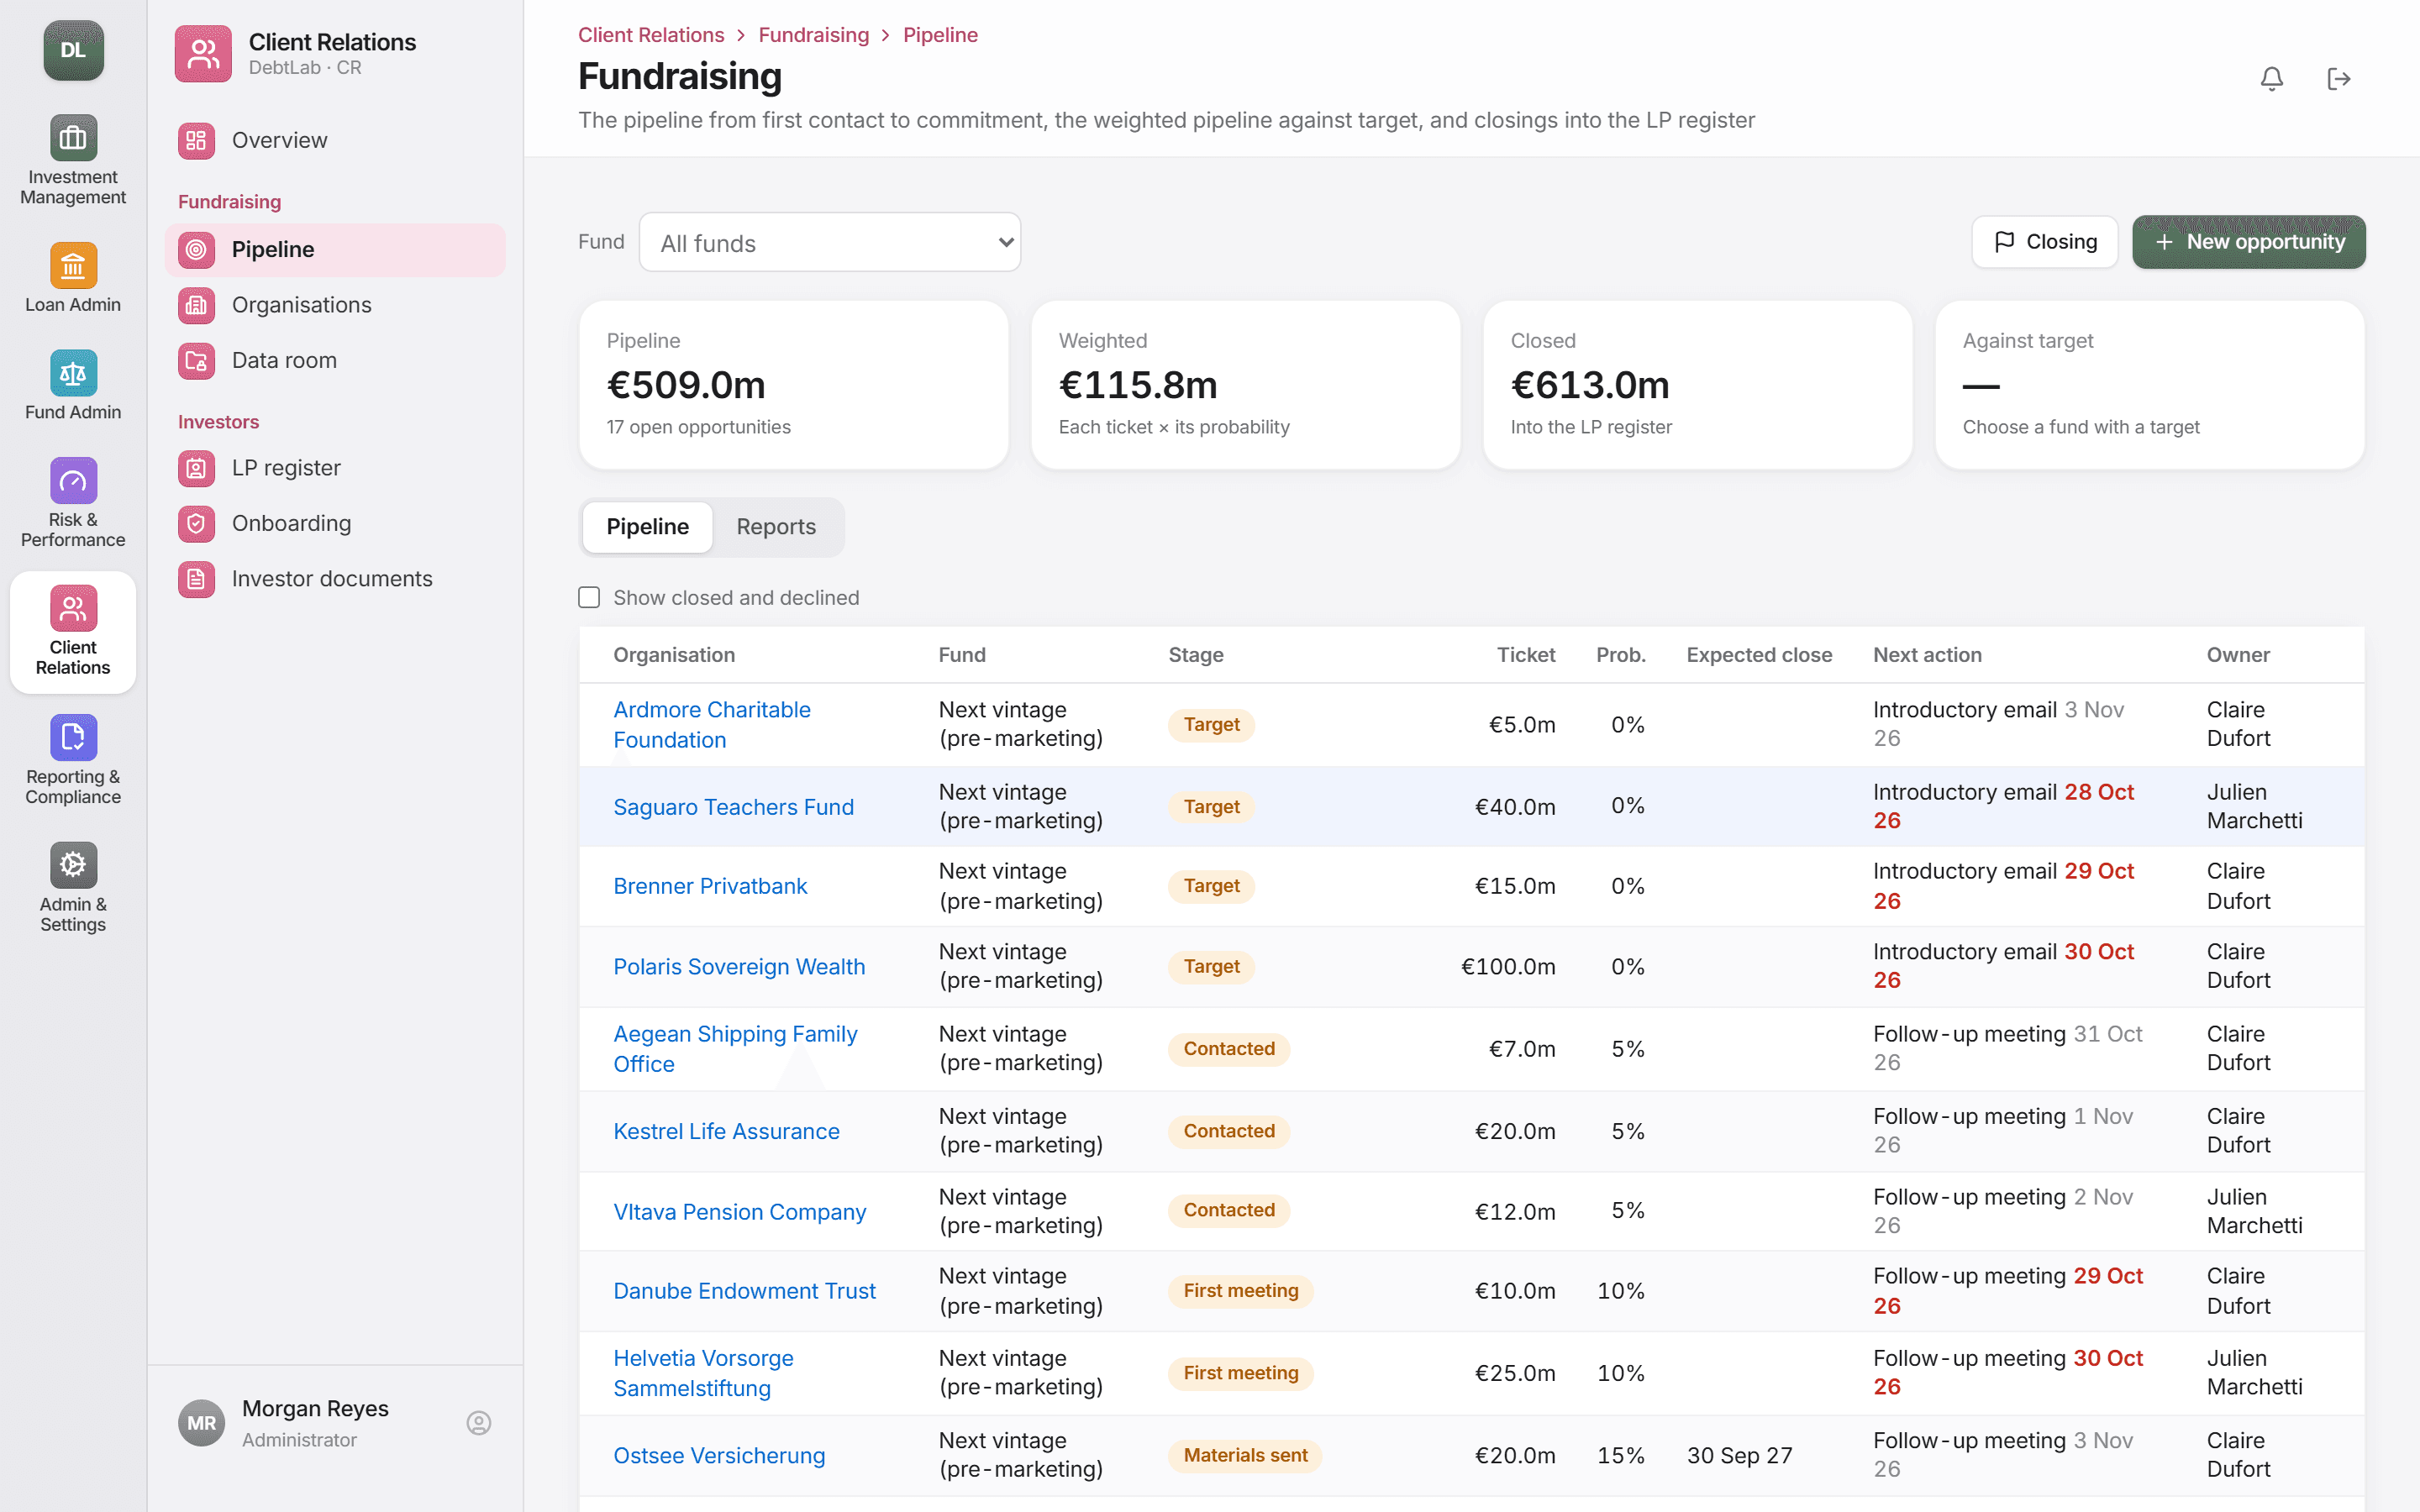
Task: Open Data room in the sidebar
Action: tap(335, 360)
